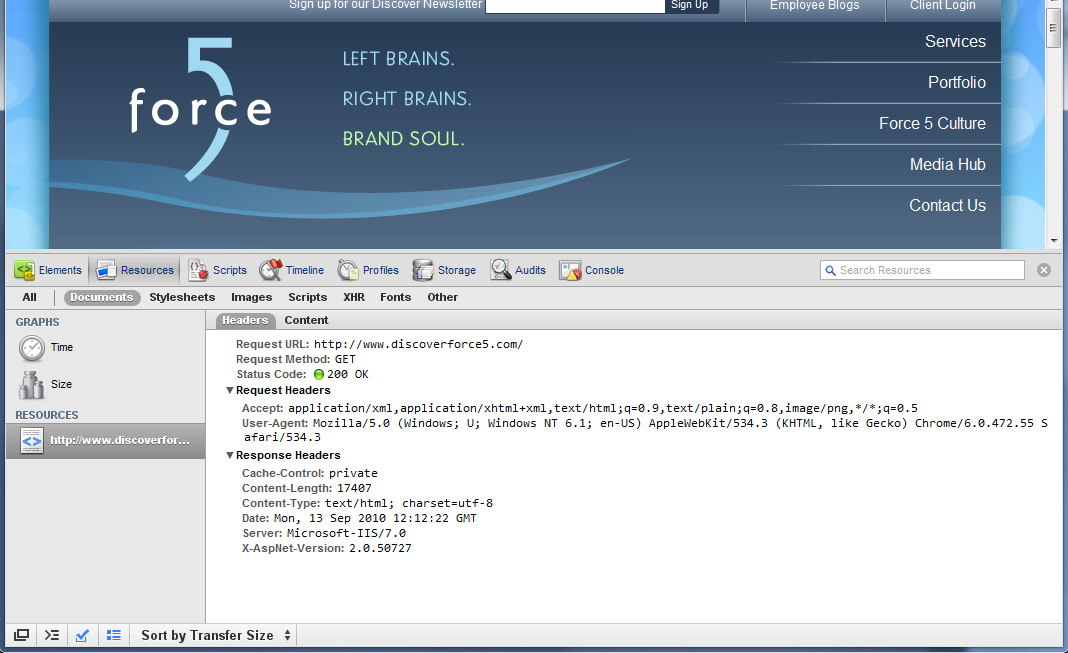This screenshot has width=1068, height=653.
Task: Filter by Other resources
Action: coord(442,298)
